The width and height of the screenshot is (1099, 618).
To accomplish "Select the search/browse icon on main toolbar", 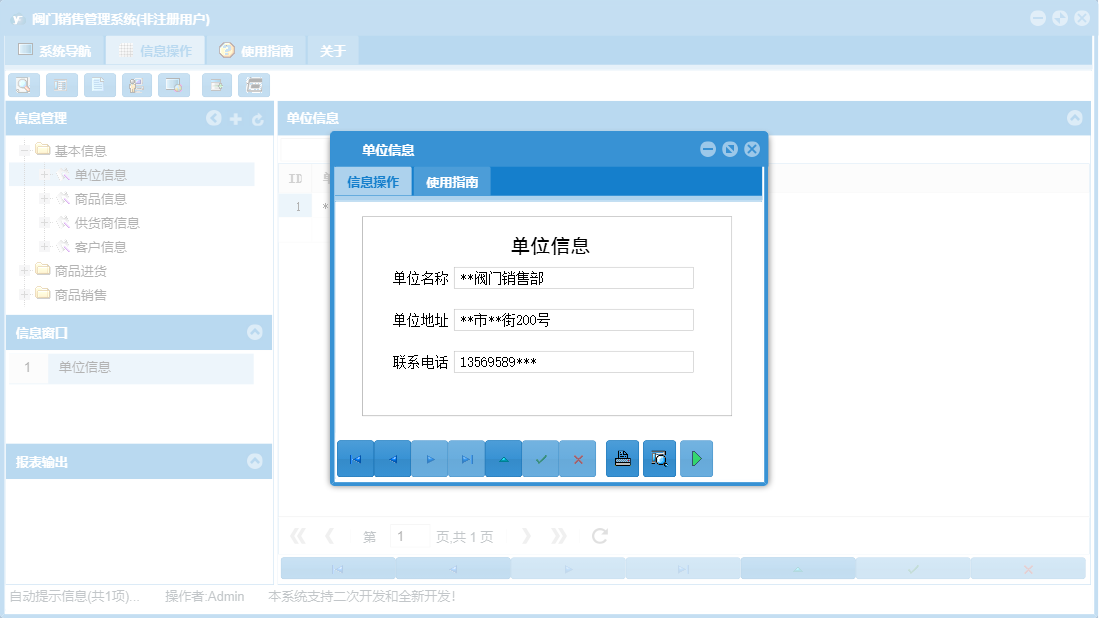I will click(24, 85).
